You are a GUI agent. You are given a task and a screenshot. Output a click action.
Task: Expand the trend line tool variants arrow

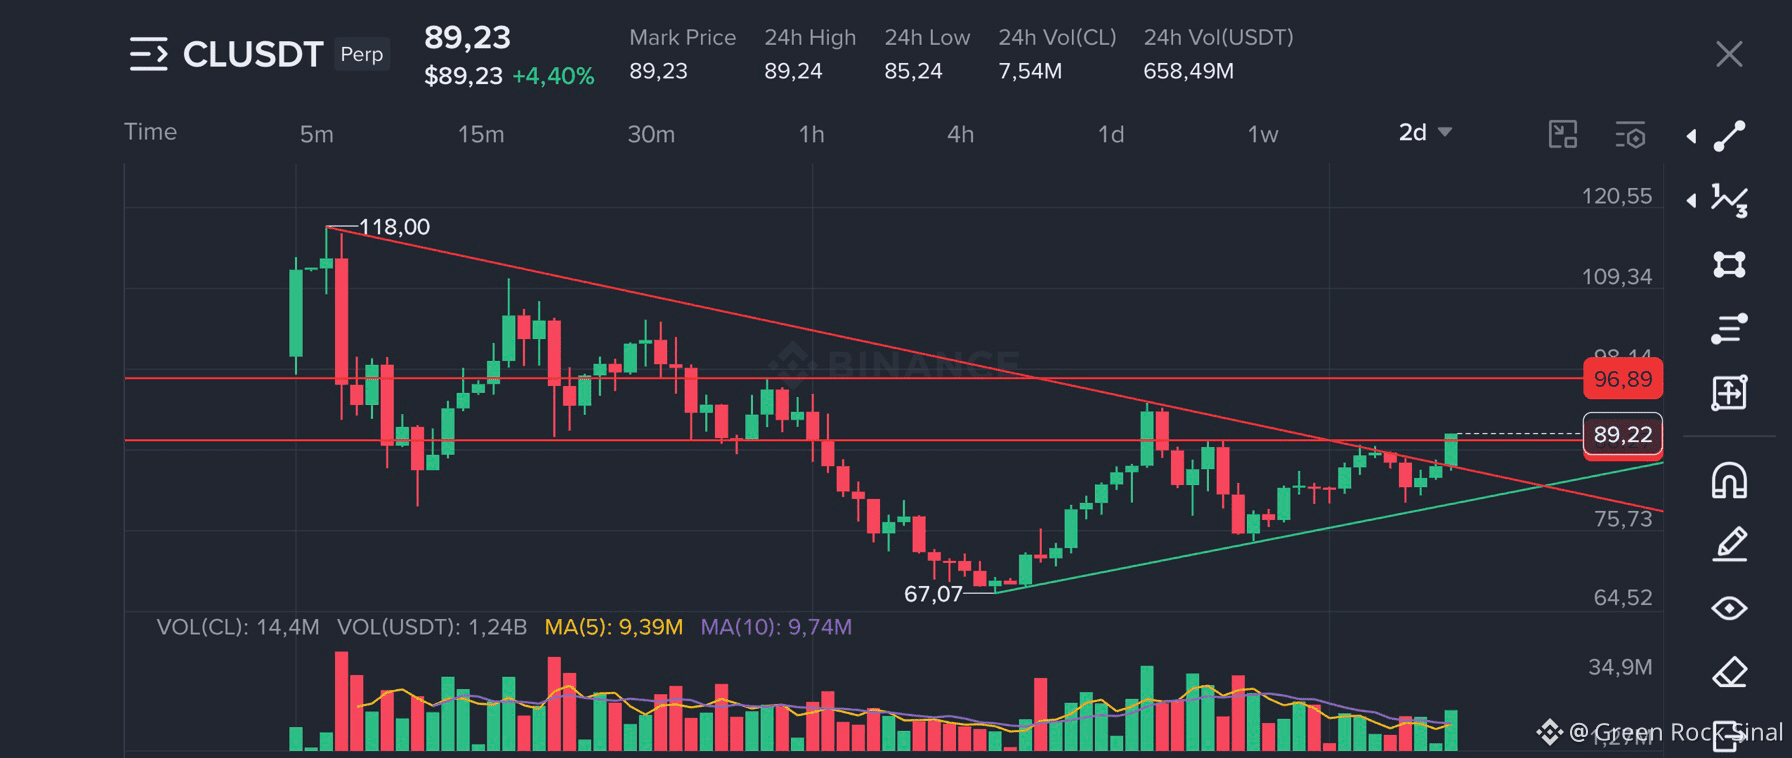coord(1691,136)
